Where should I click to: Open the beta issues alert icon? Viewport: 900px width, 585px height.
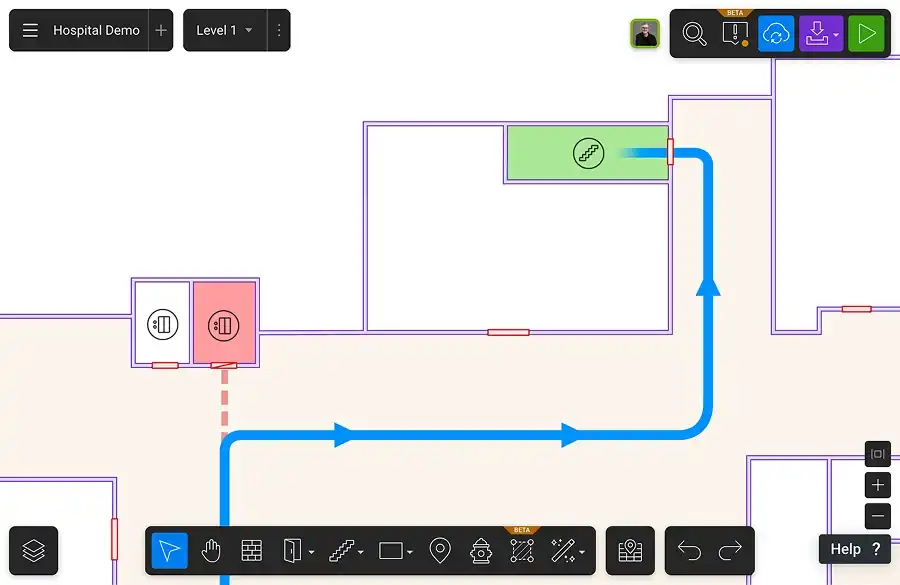(x=735, y=33)
